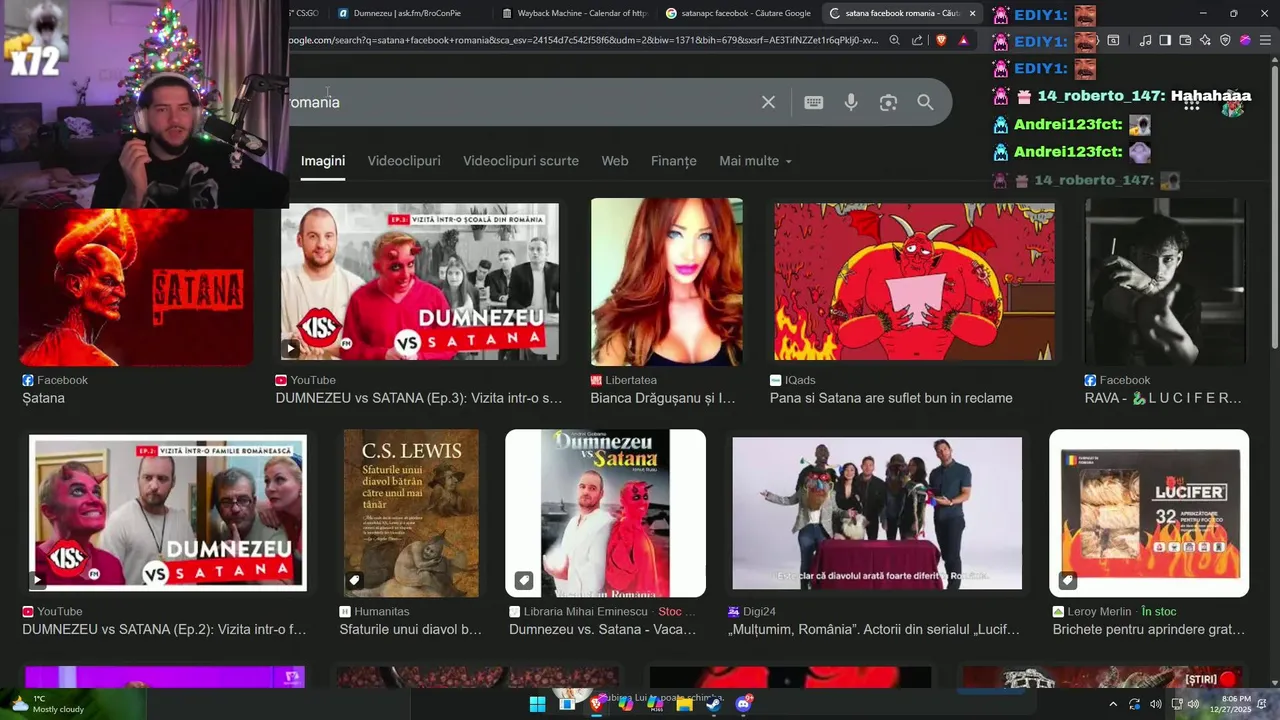The height and width of the screenshot is (720, 1280).
Task: Switch to Brave in the taskbar
Action: pyautogui.click(x=597, y=704)
